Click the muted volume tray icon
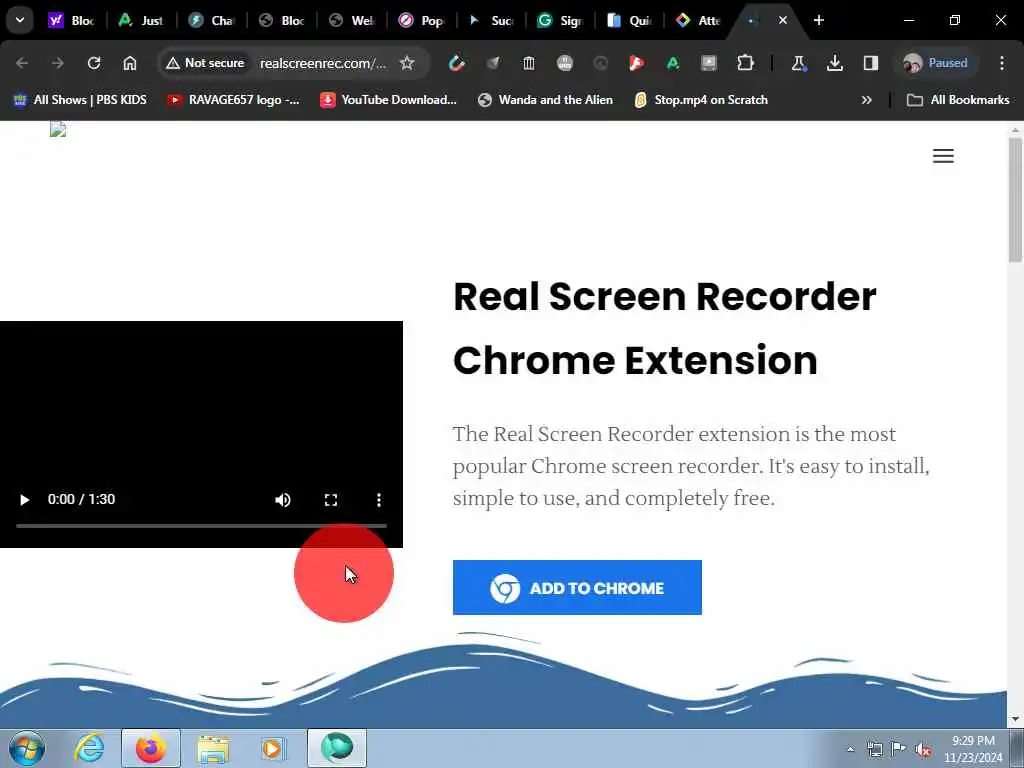Screen dimensions: 1024x768 [x=923, y=749]
